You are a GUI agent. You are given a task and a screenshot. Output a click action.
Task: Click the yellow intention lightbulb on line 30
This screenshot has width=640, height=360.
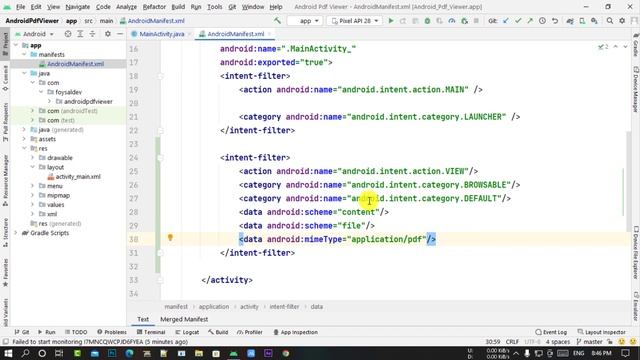(x=170, y=238)
